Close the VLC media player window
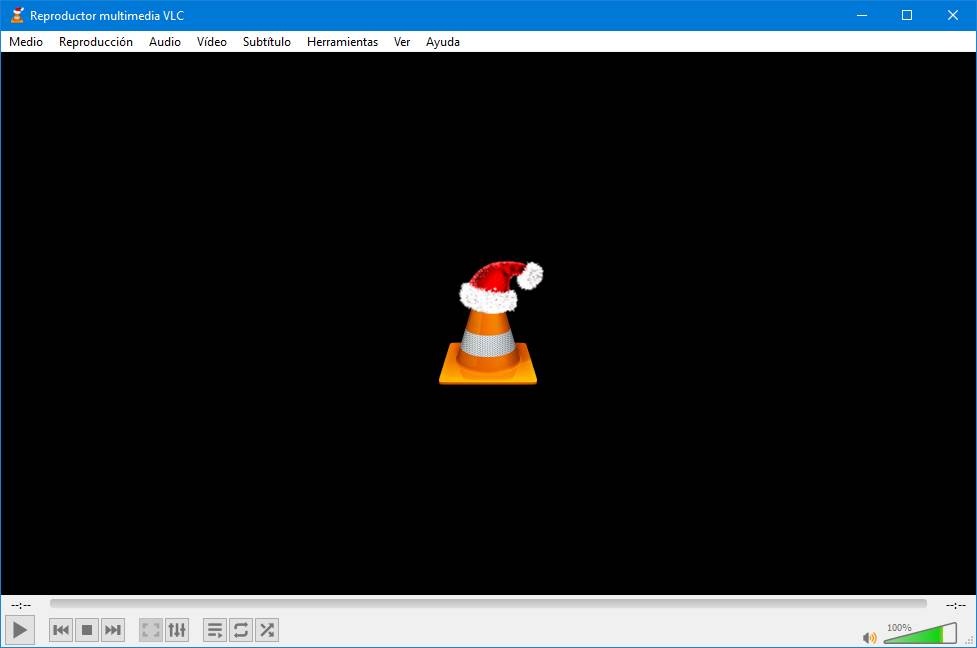The height and width of the screenshot is (648, 977). (x=953, y=15)
